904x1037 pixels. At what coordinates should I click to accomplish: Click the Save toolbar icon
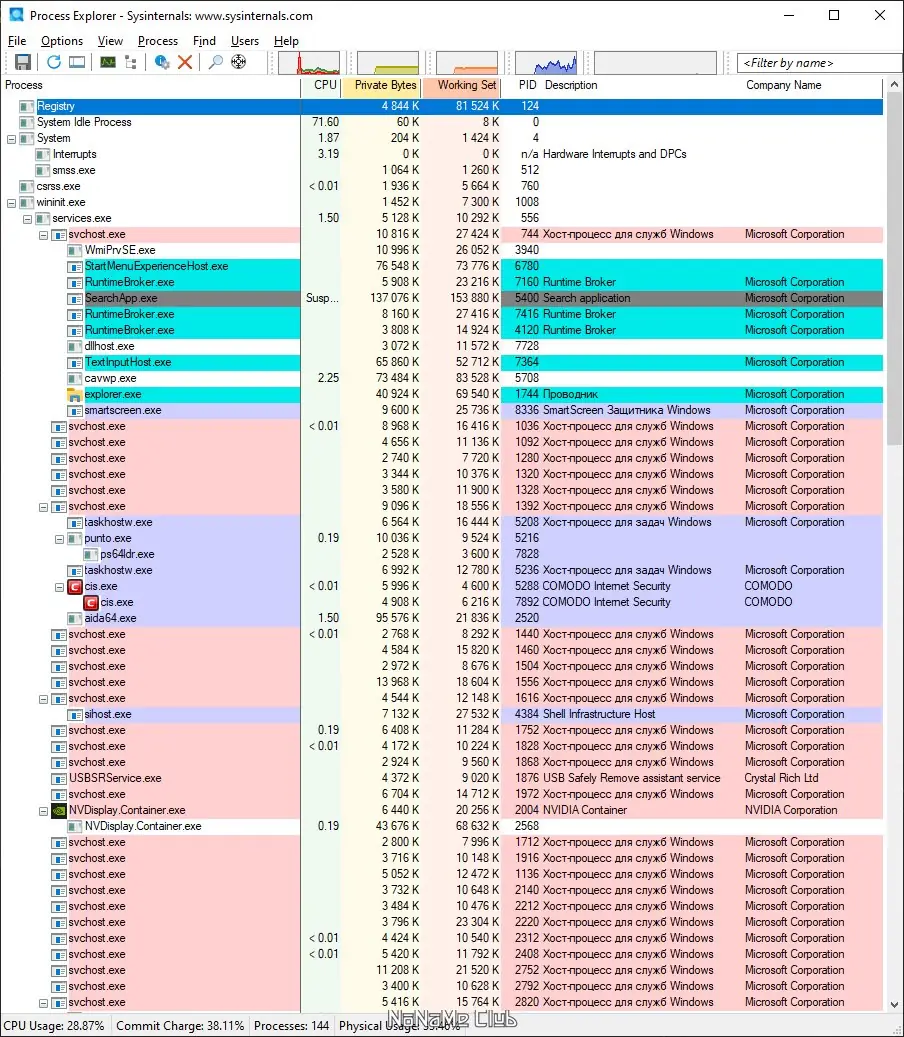[x=22, y=62]
